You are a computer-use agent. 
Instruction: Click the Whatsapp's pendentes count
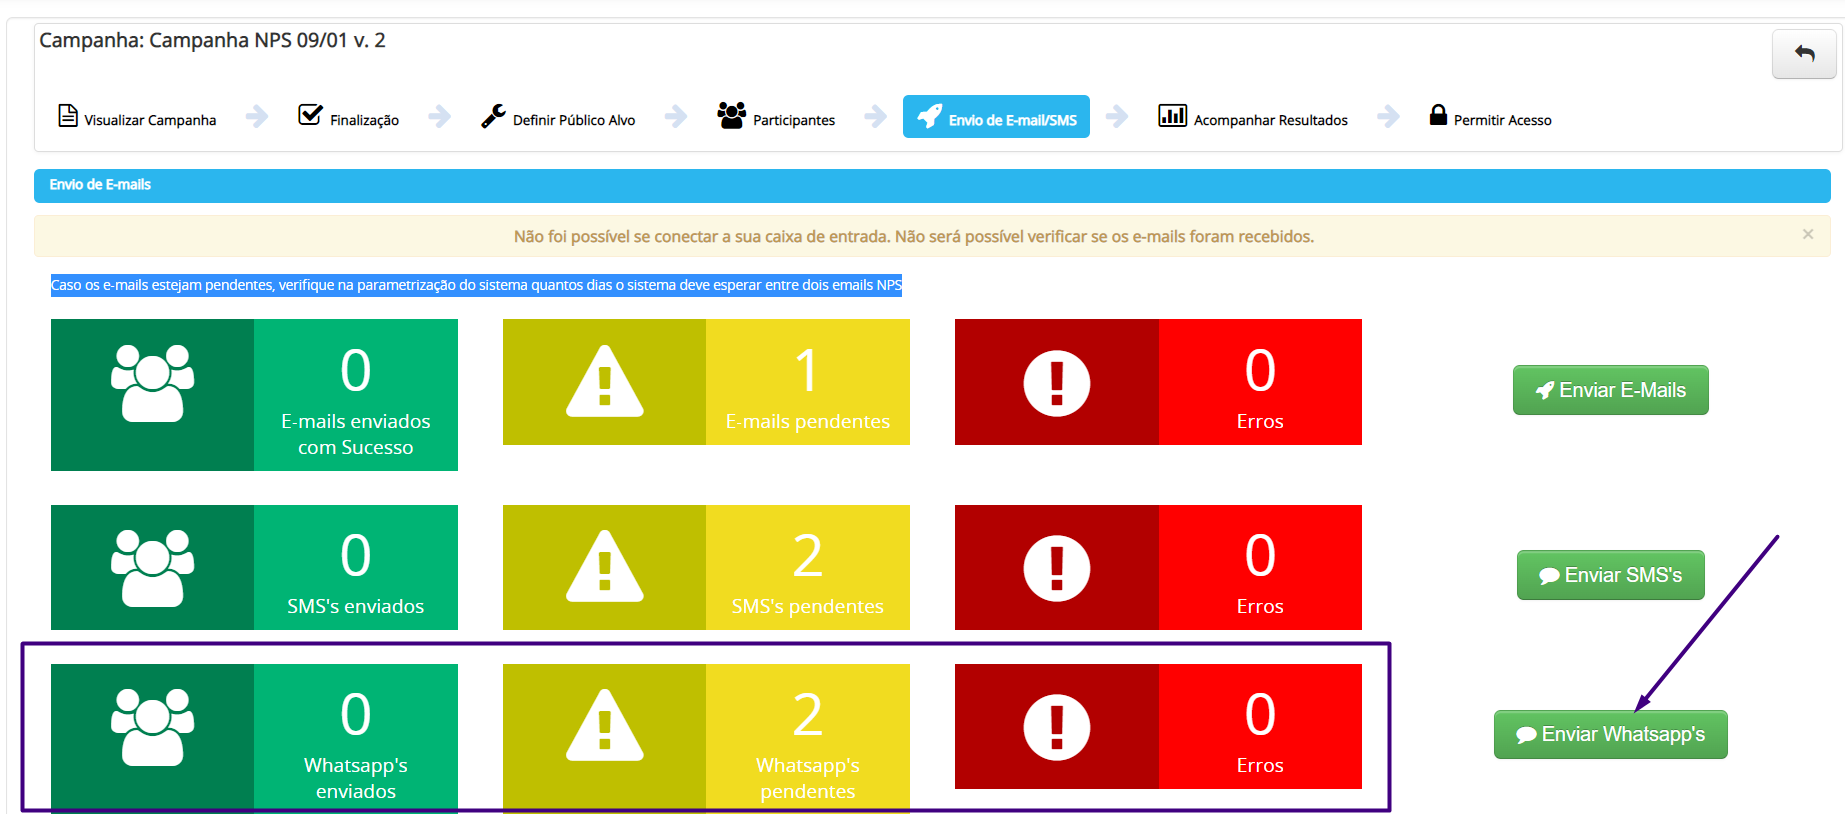coord(807,714)
